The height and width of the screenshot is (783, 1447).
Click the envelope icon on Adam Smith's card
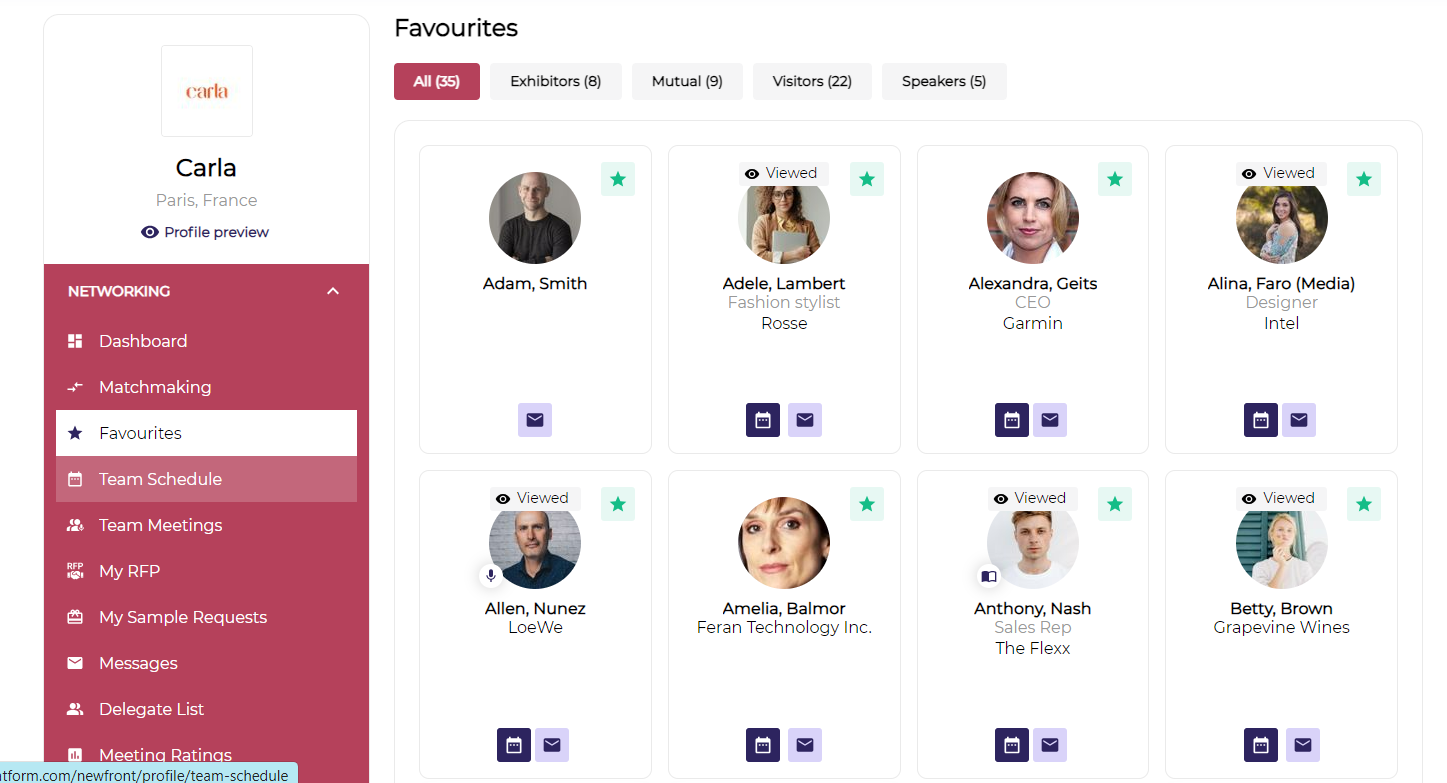click(535, 420)
